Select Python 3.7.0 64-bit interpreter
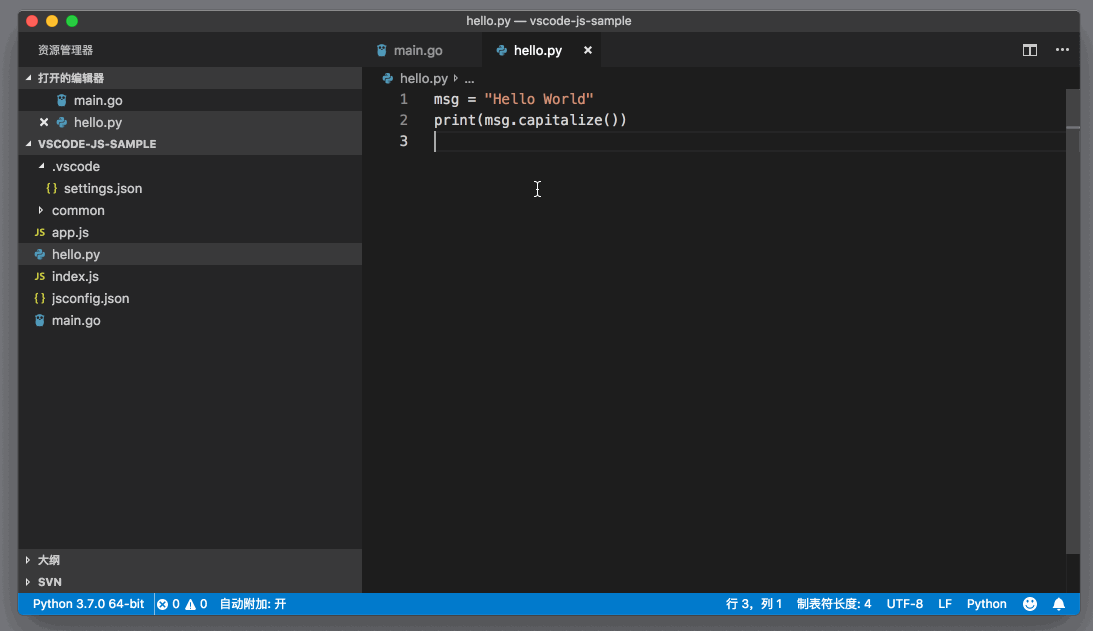The image size is (1093, 631). click(88, 604)
